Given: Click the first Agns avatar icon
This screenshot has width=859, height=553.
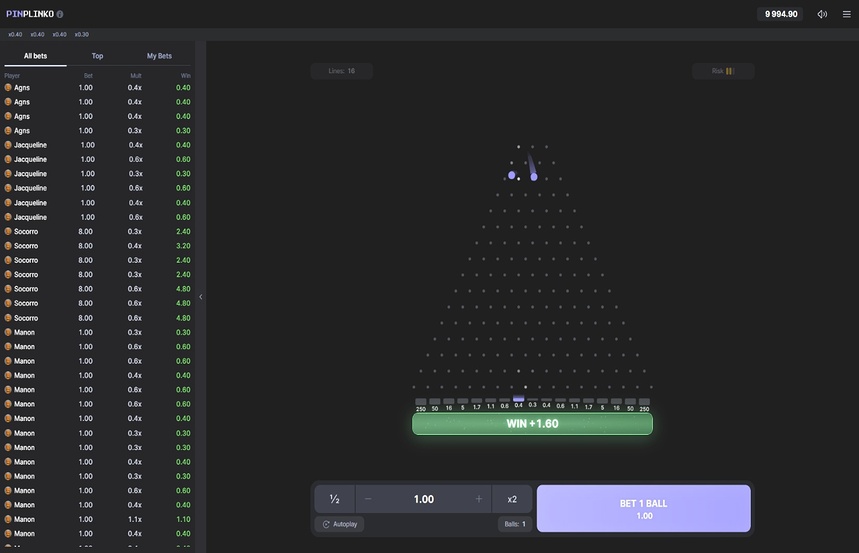Looking at the screenshot, I should (8, 88).
